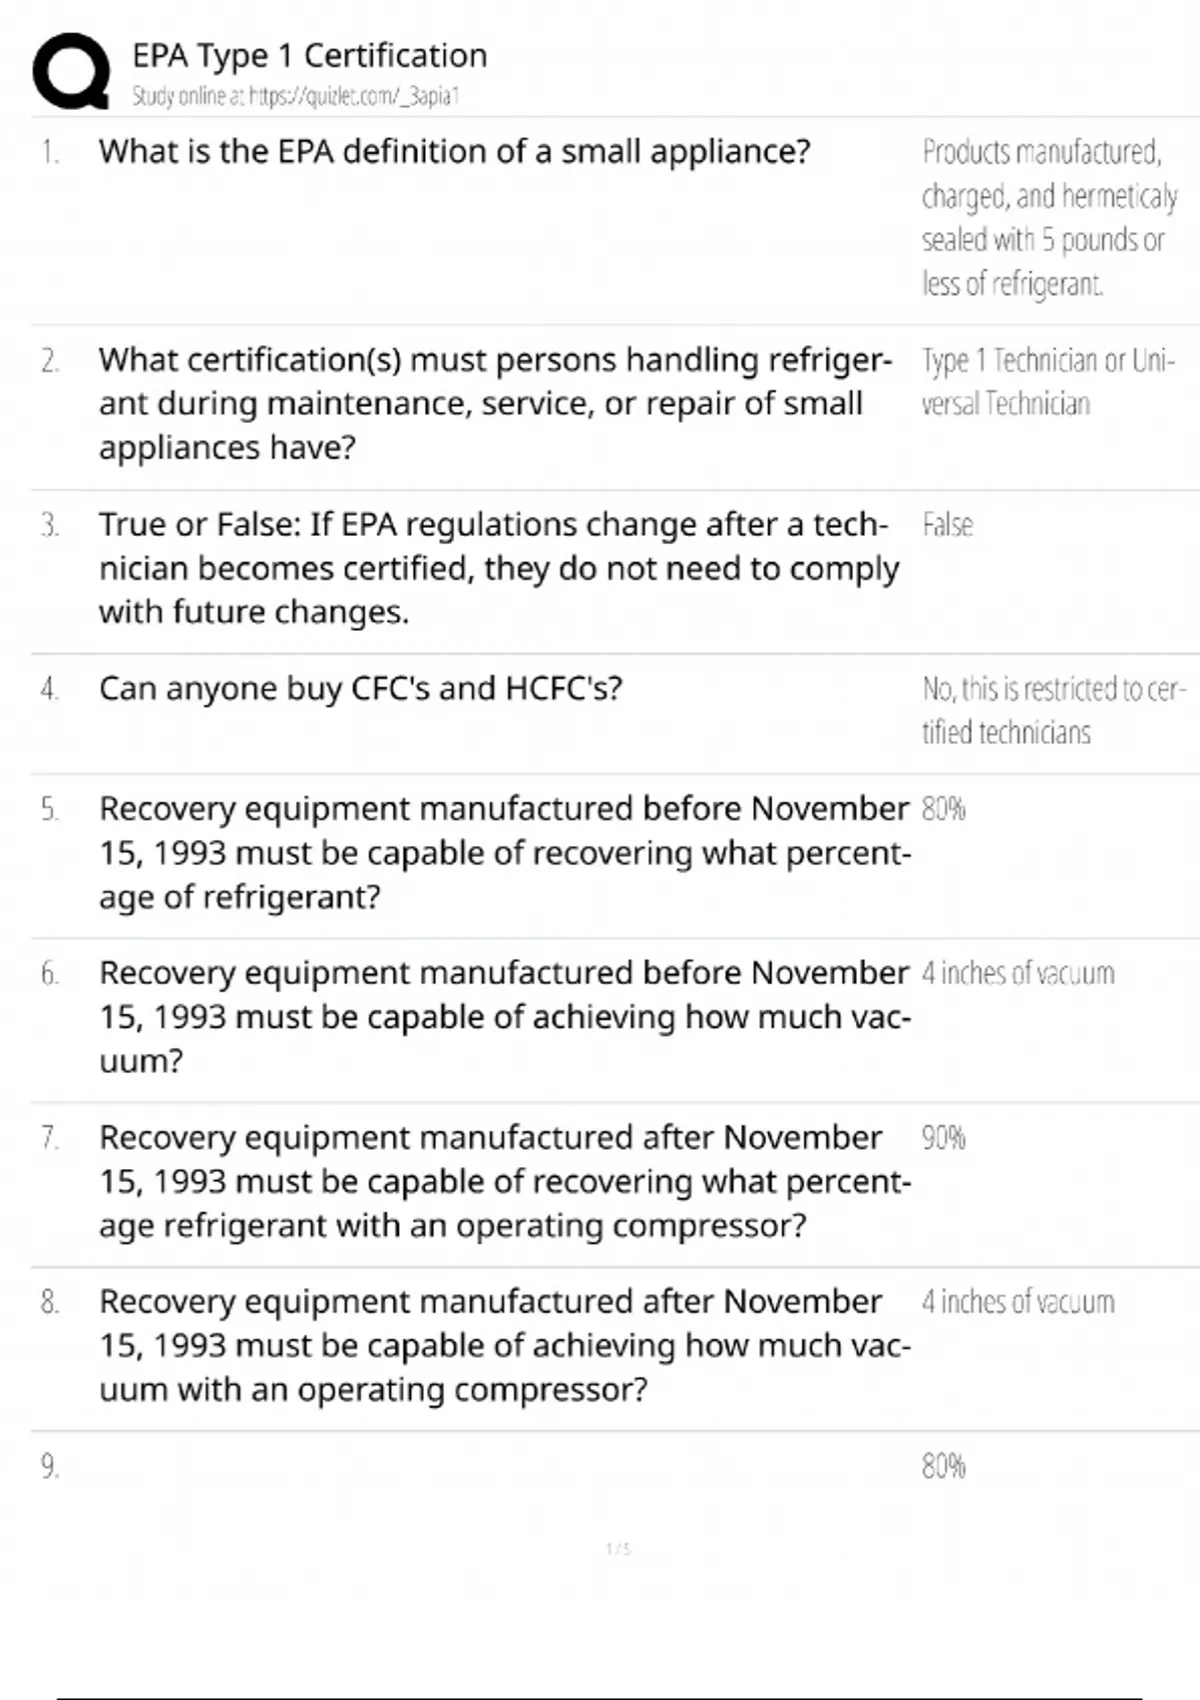Select the small appliance definition question
Image resolution: width=1200 pixels, height=1700 pixels.
[454, 152]
